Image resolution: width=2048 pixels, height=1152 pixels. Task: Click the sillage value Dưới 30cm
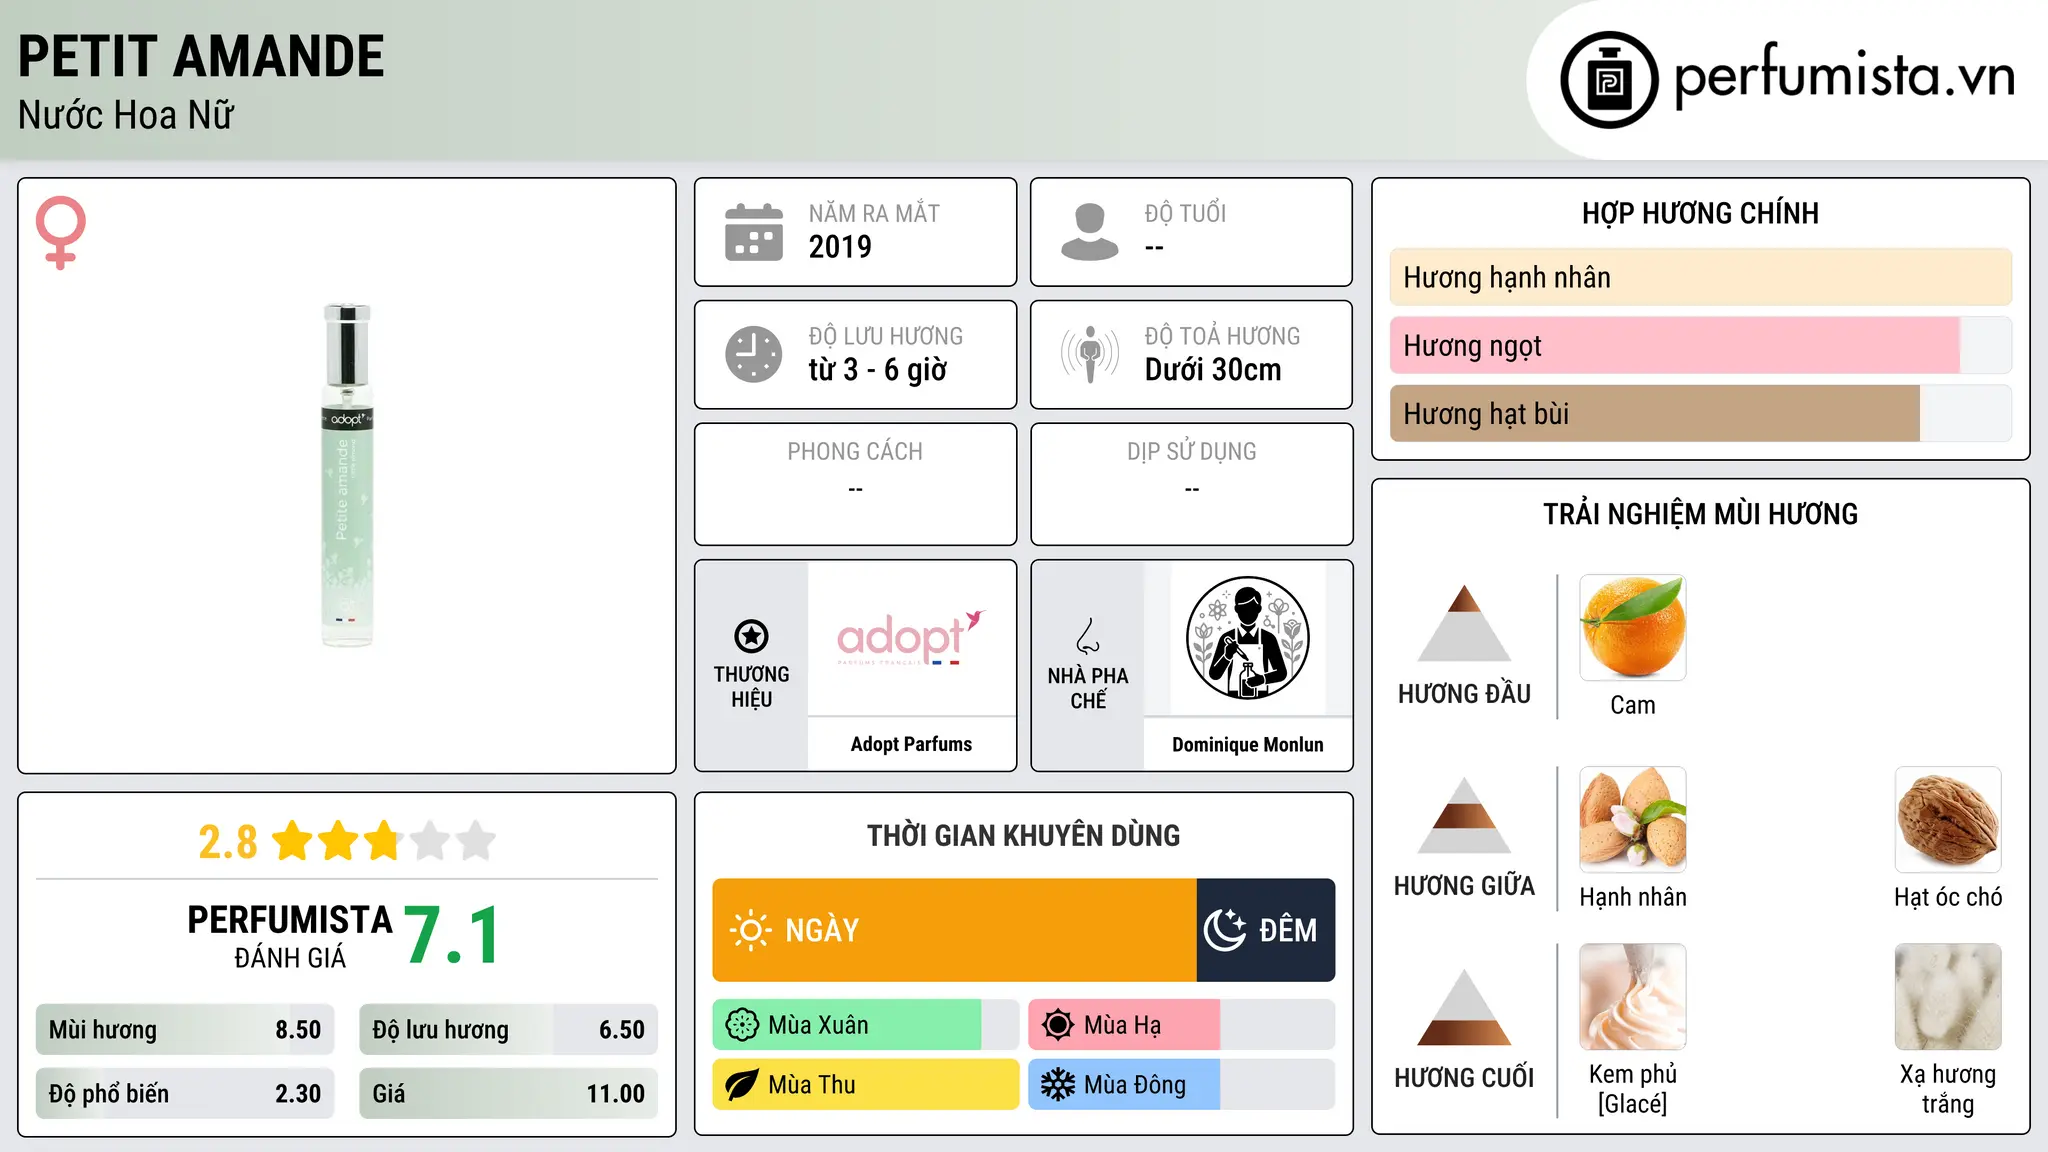point(1213,370)
